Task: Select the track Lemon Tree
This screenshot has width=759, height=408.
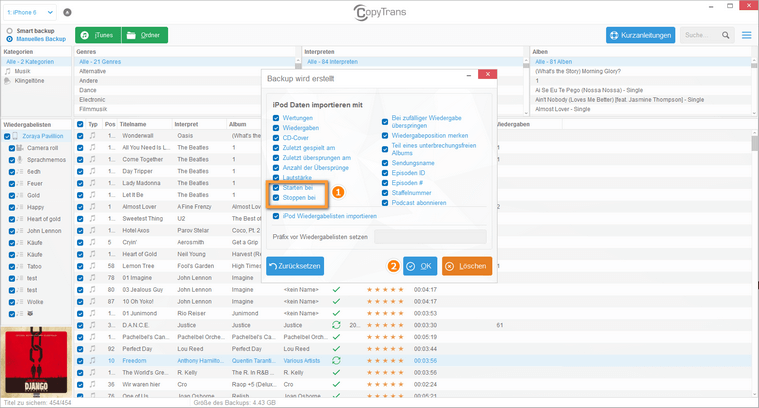Action: (138, 266)
